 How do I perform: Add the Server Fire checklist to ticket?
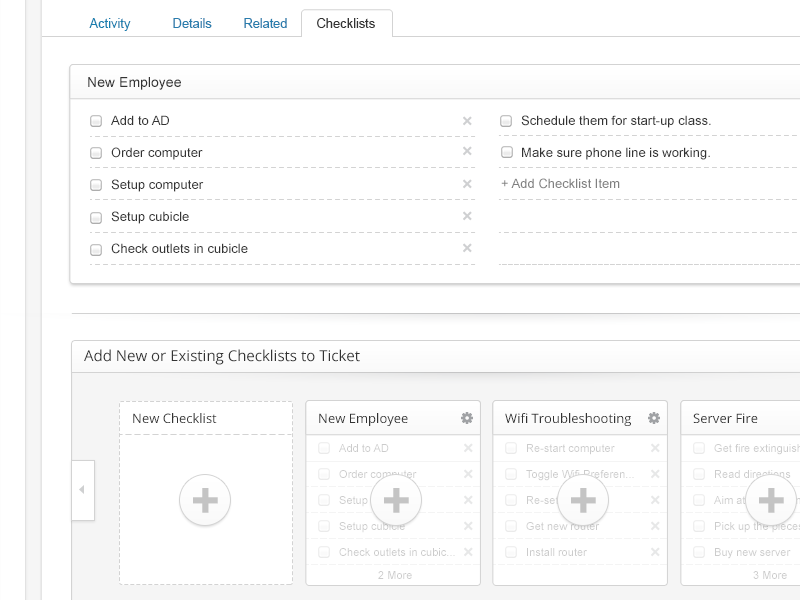coord(770,500)
